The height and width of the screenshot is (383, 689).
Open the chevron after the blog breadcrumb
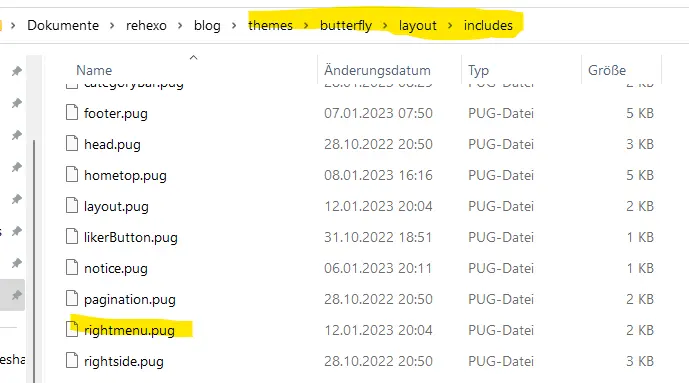coord(234,25)
